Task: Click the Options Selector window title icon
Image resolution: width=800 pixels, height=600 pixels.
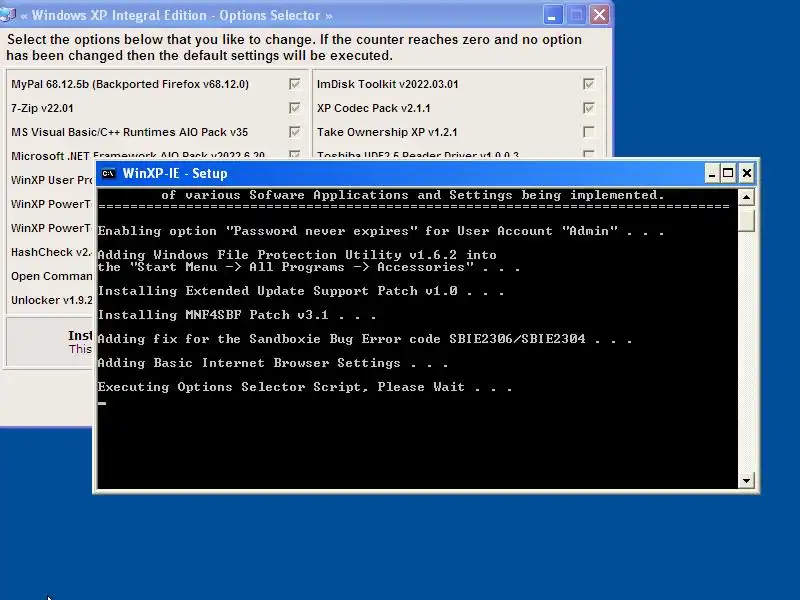Action: point(8,15)
